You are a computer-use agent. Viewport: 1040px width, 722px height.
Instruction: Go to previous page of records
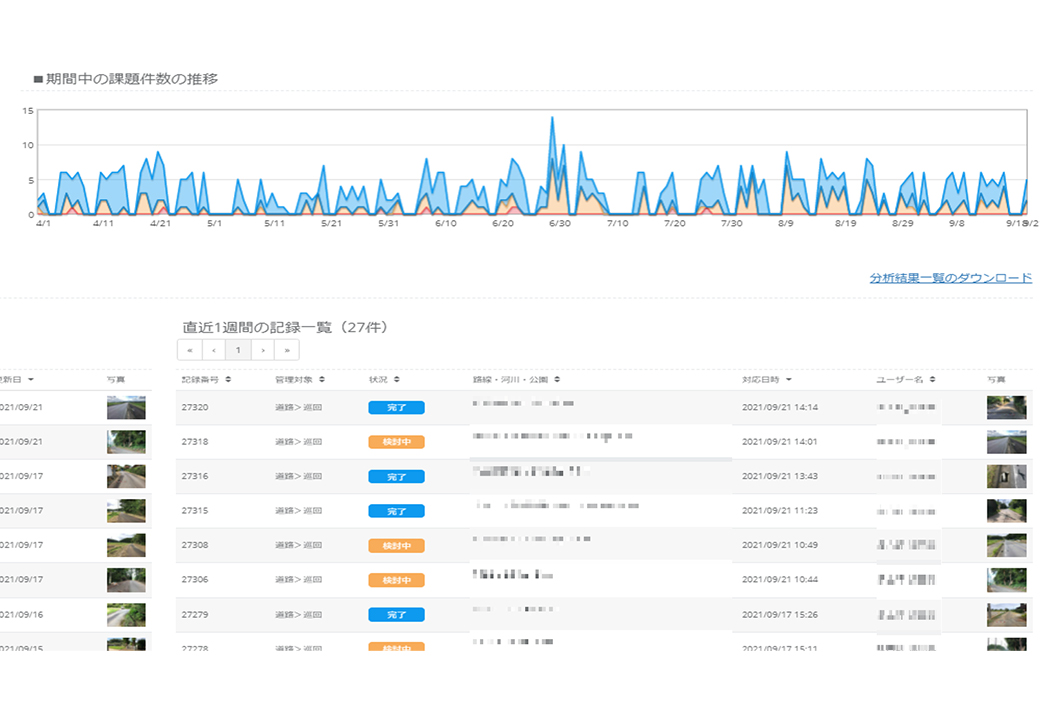click(213, 350)
